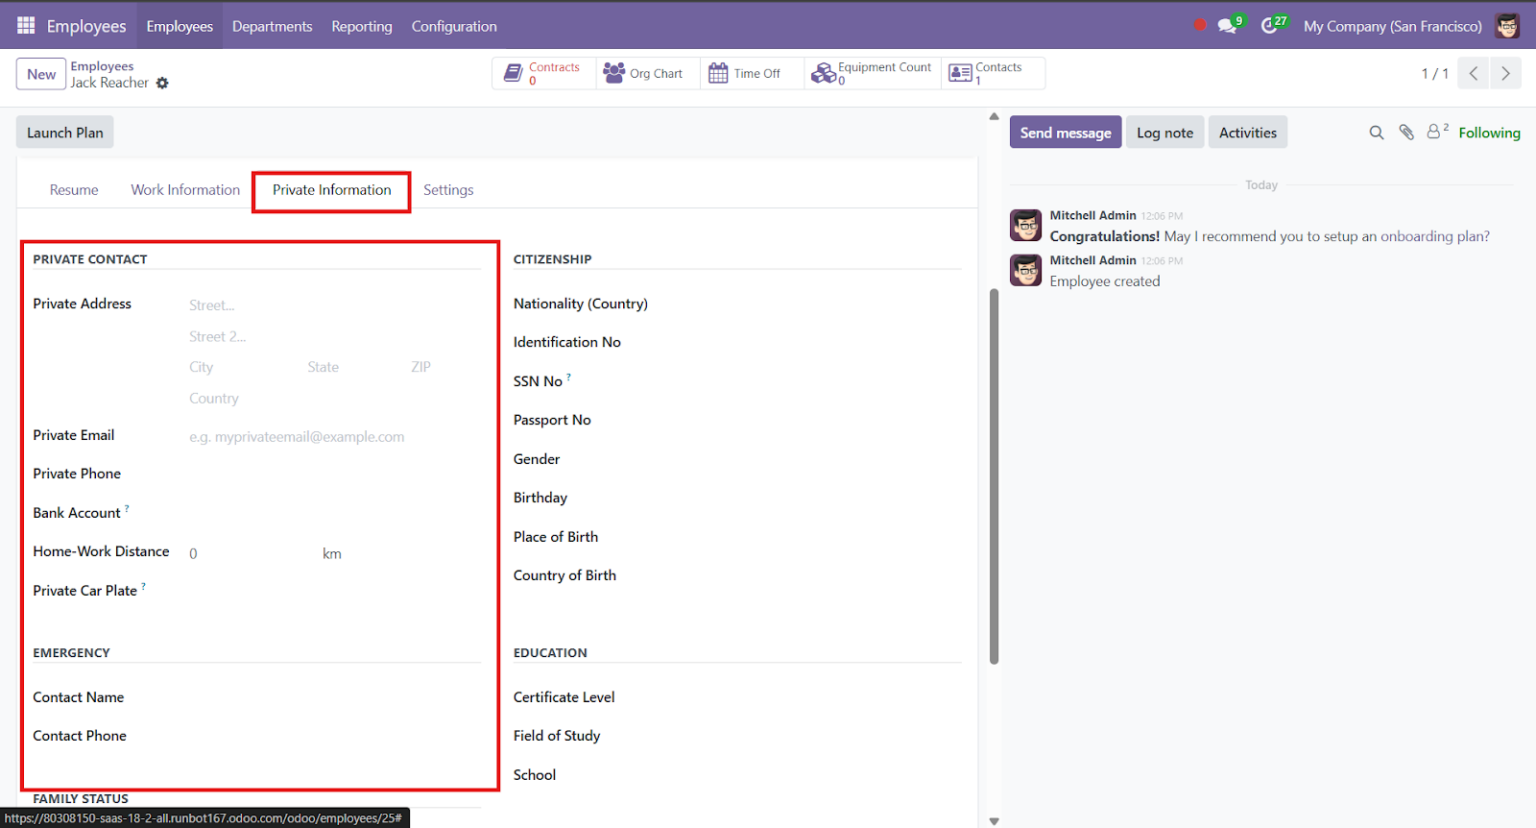Attach a file using the paperclip icon

tap(1406, 132)
